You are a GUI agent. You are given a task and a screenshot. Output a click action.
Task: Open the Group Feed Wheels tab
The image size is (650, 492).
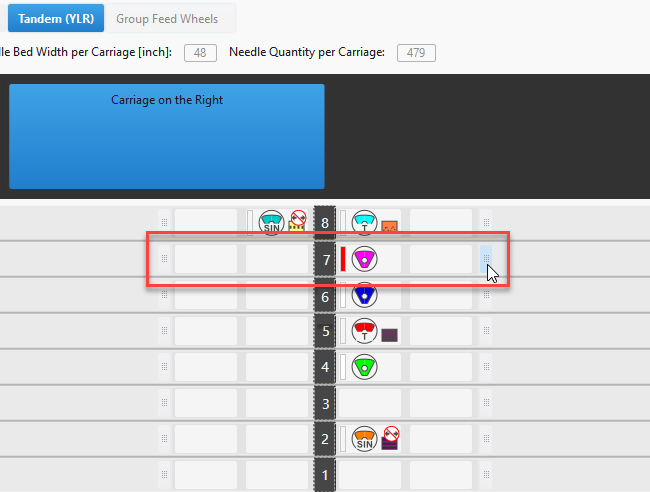click(x=168, y=18)
